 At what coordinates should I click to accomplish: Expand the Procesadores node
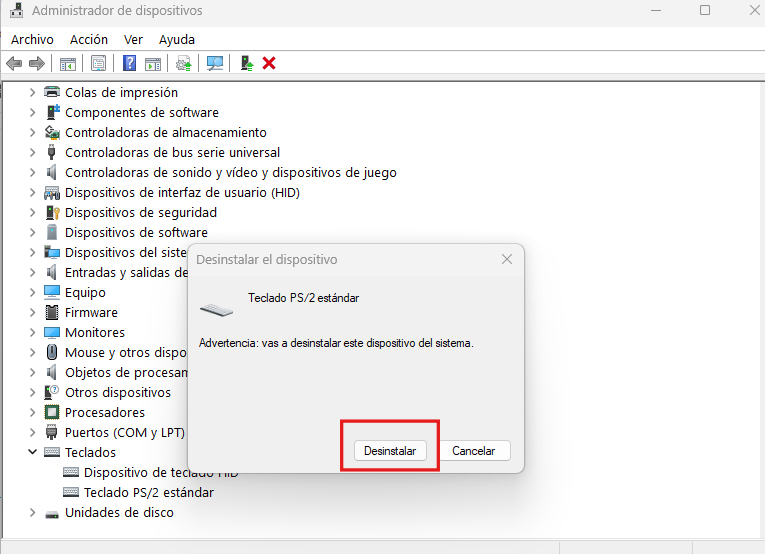click(32, 412)
